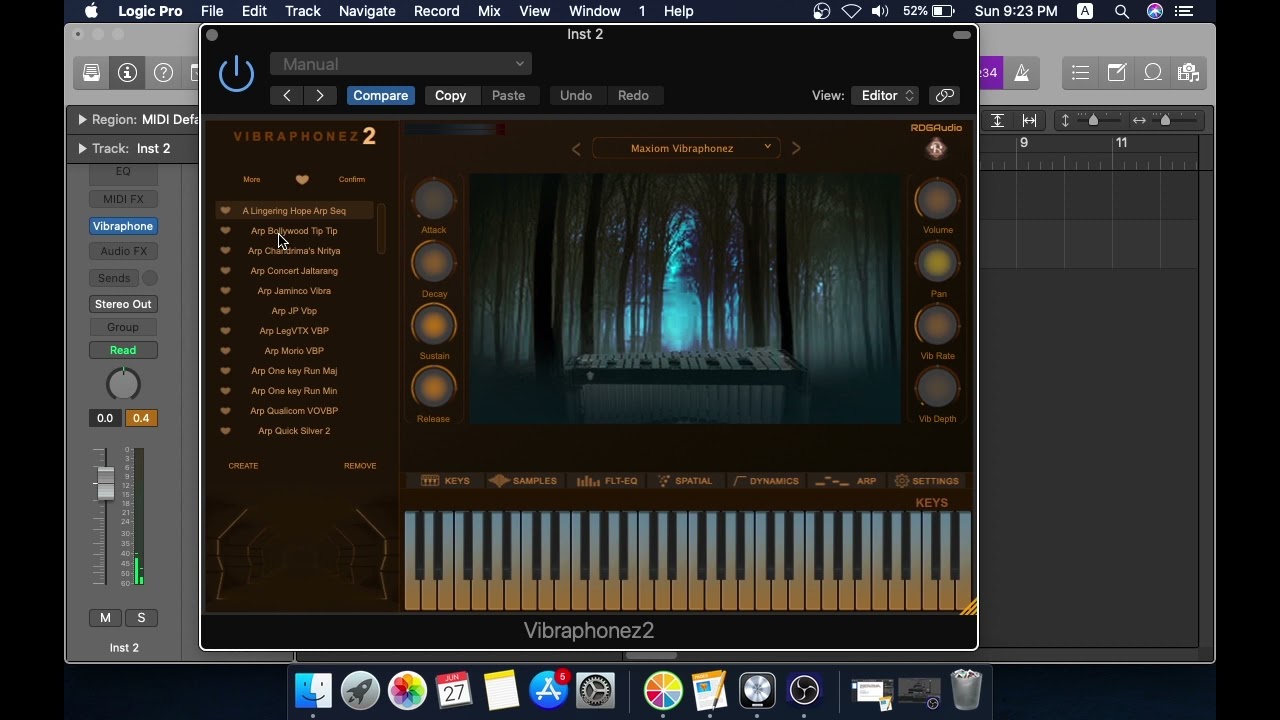Viewport: 1280px width, 720px height.
Task: Toggle the Mute button on Inst 2
Action: 105,618
